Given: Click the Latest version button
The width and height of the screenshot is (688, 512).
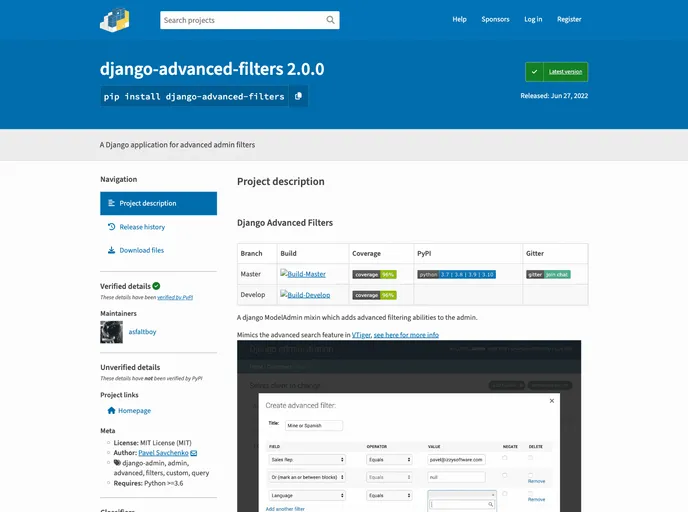Looking at the screenshot, I should 556,72.
